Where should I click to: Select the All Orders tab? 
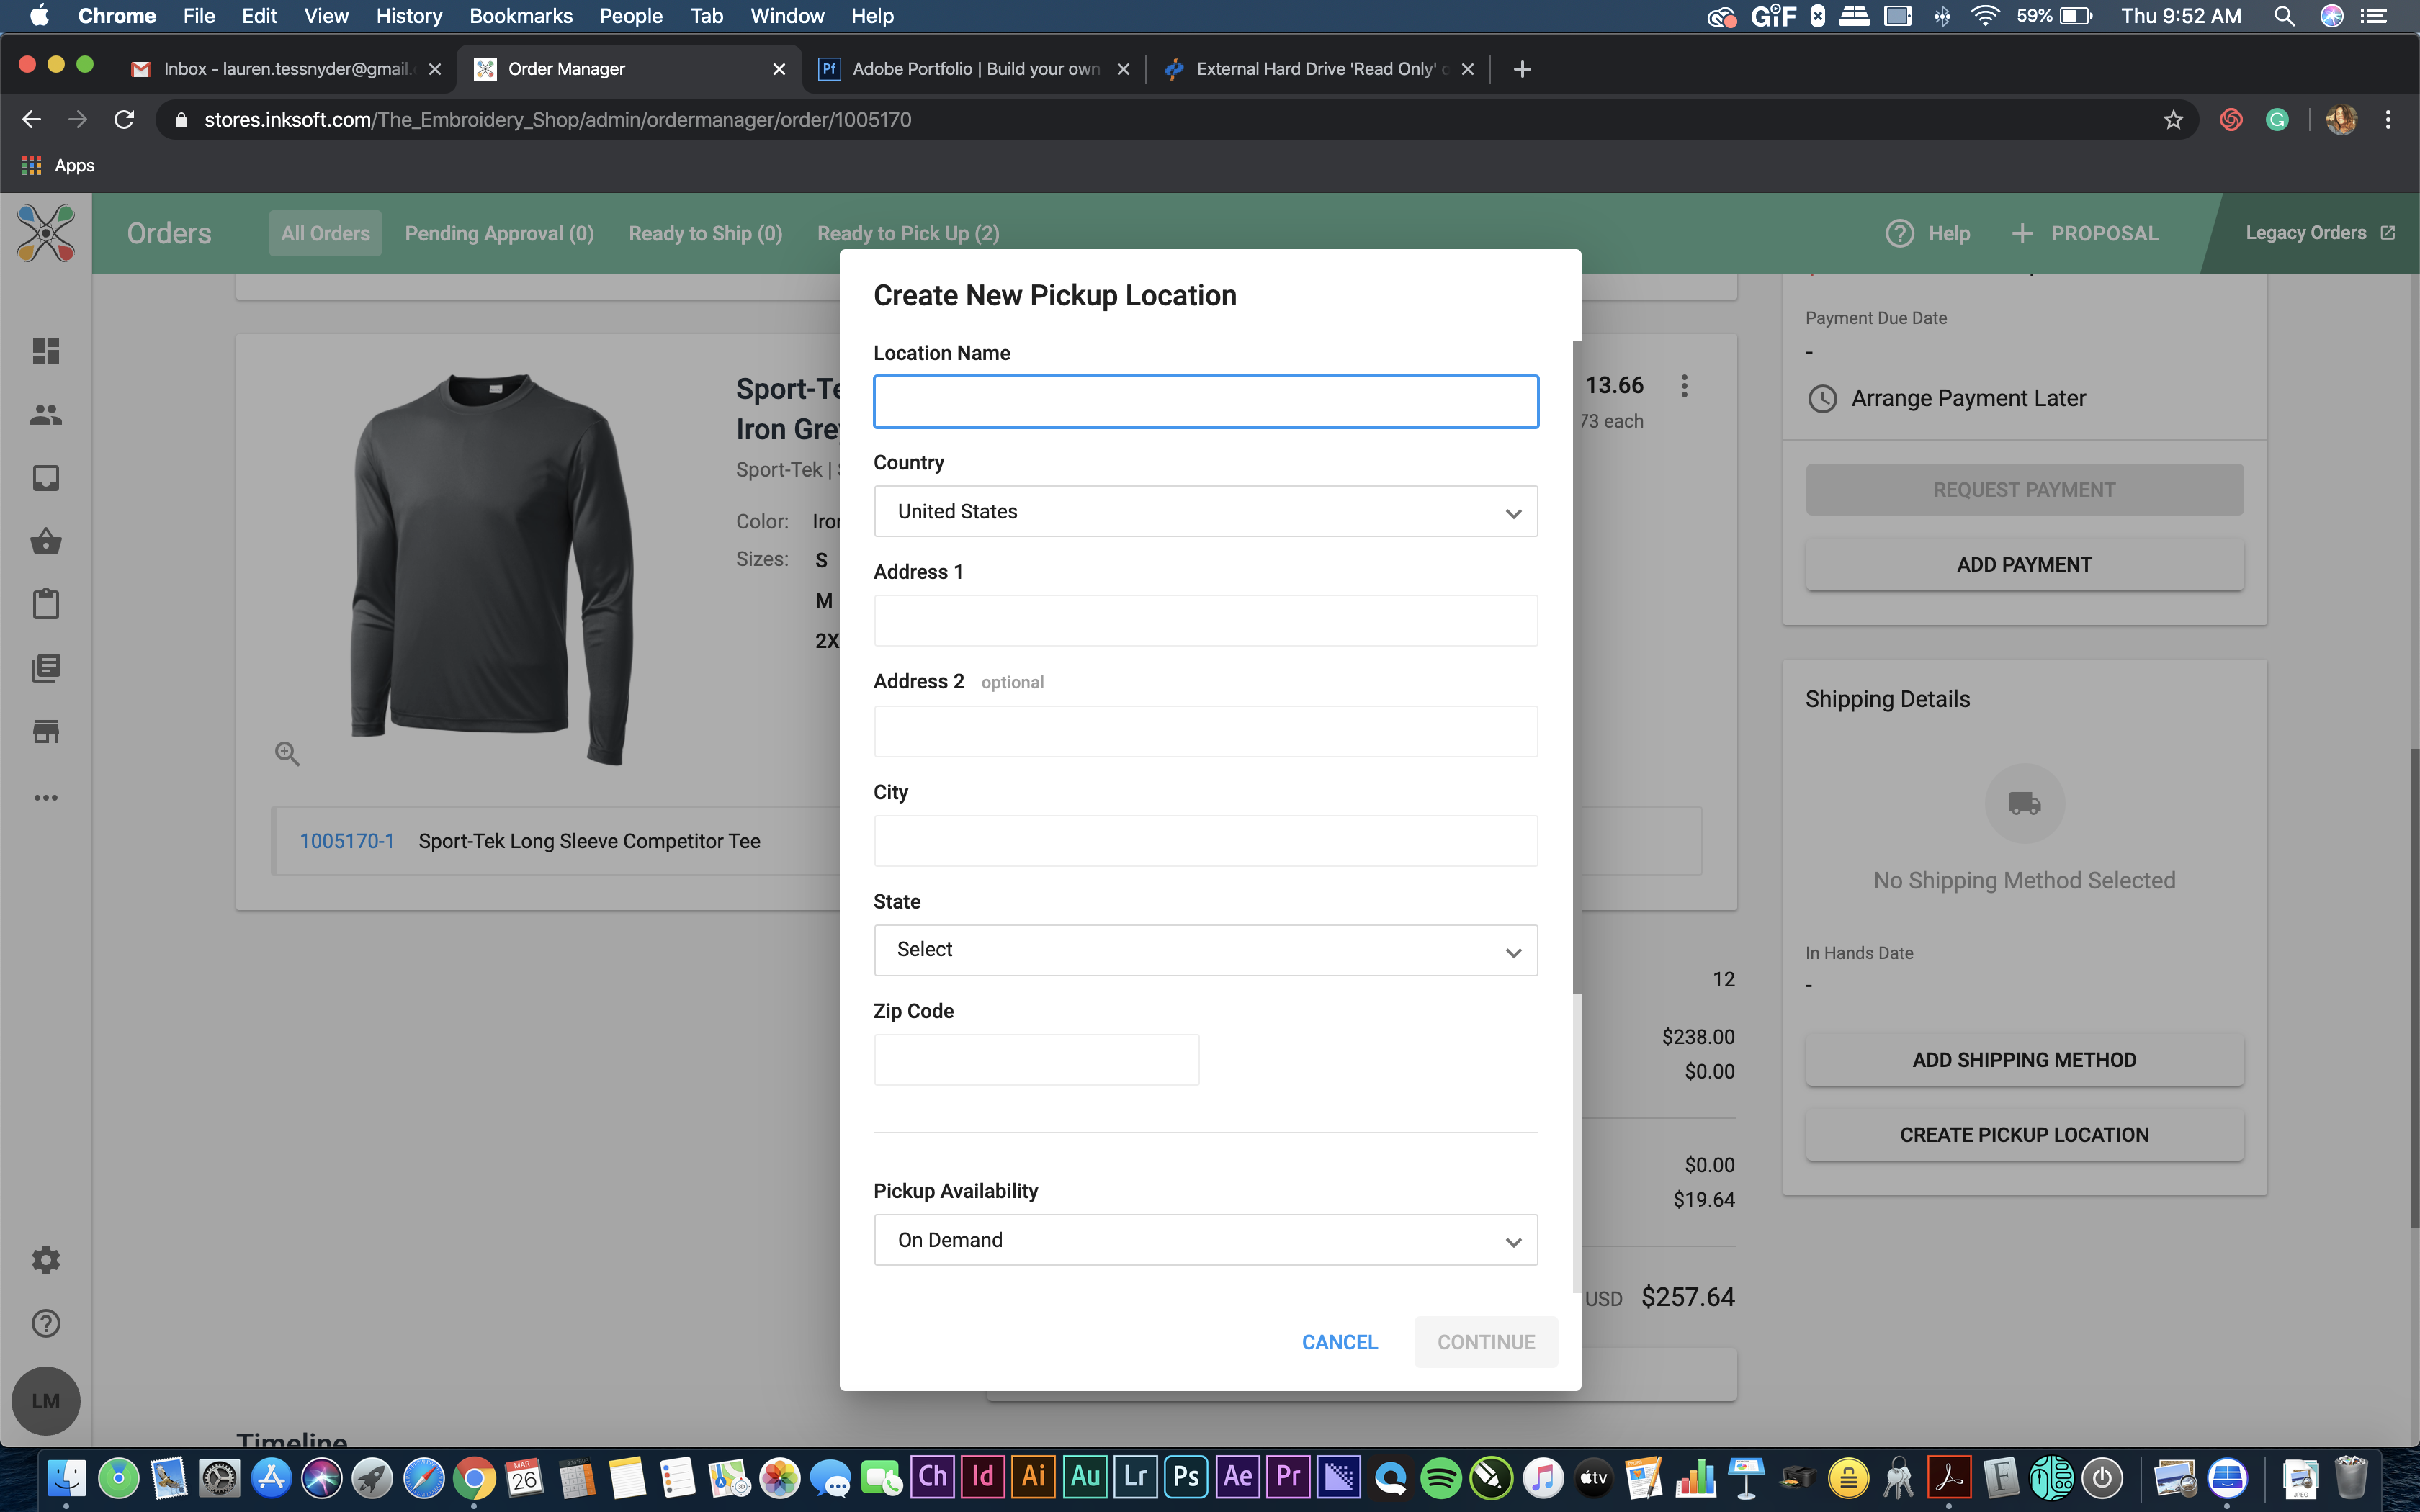tap(325, 233)
